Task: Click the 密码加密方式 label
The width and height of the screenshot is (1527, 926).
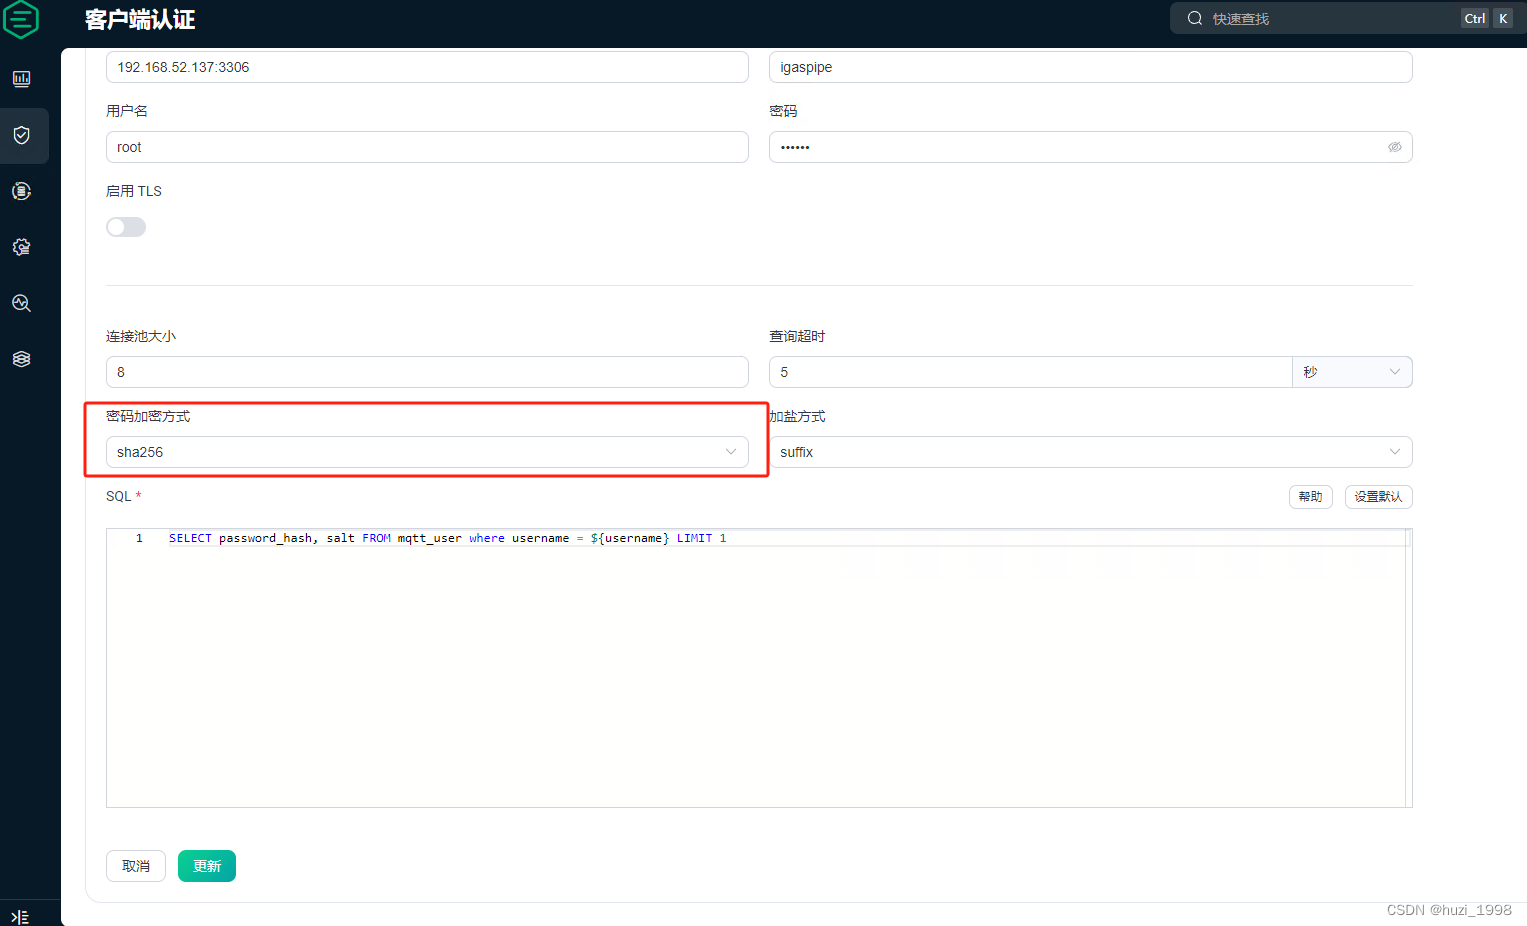Action: (x=148, y=416)
